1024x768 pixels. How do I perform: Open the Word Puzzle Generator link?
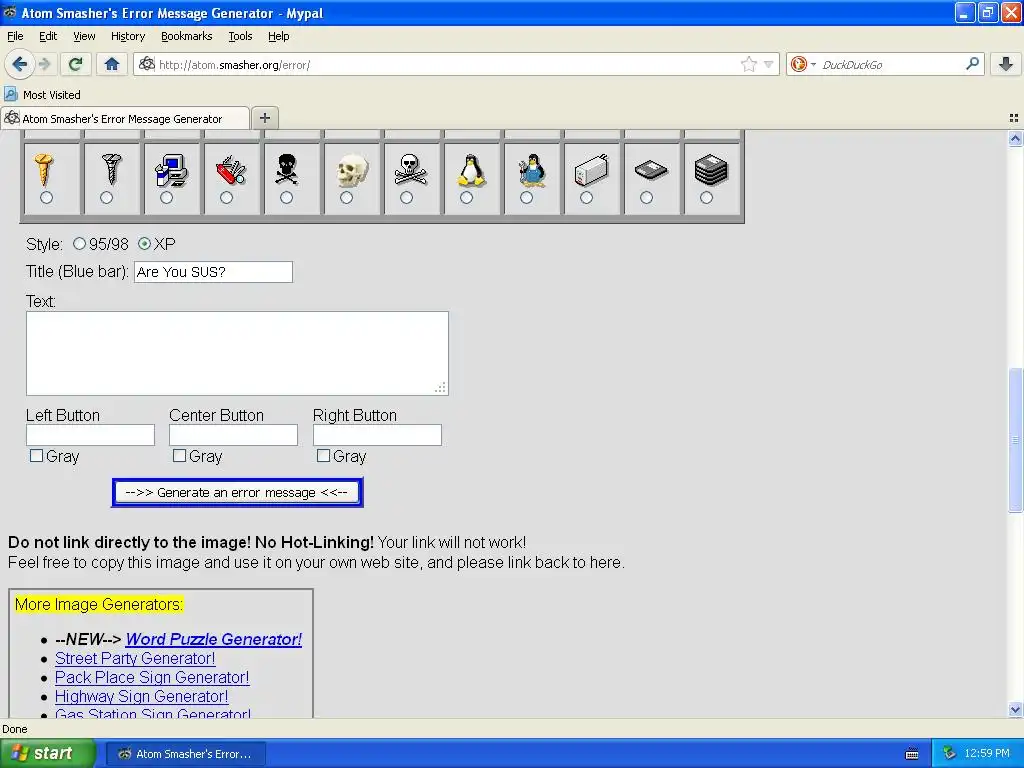pyautogui.click(x=214, y=639)
